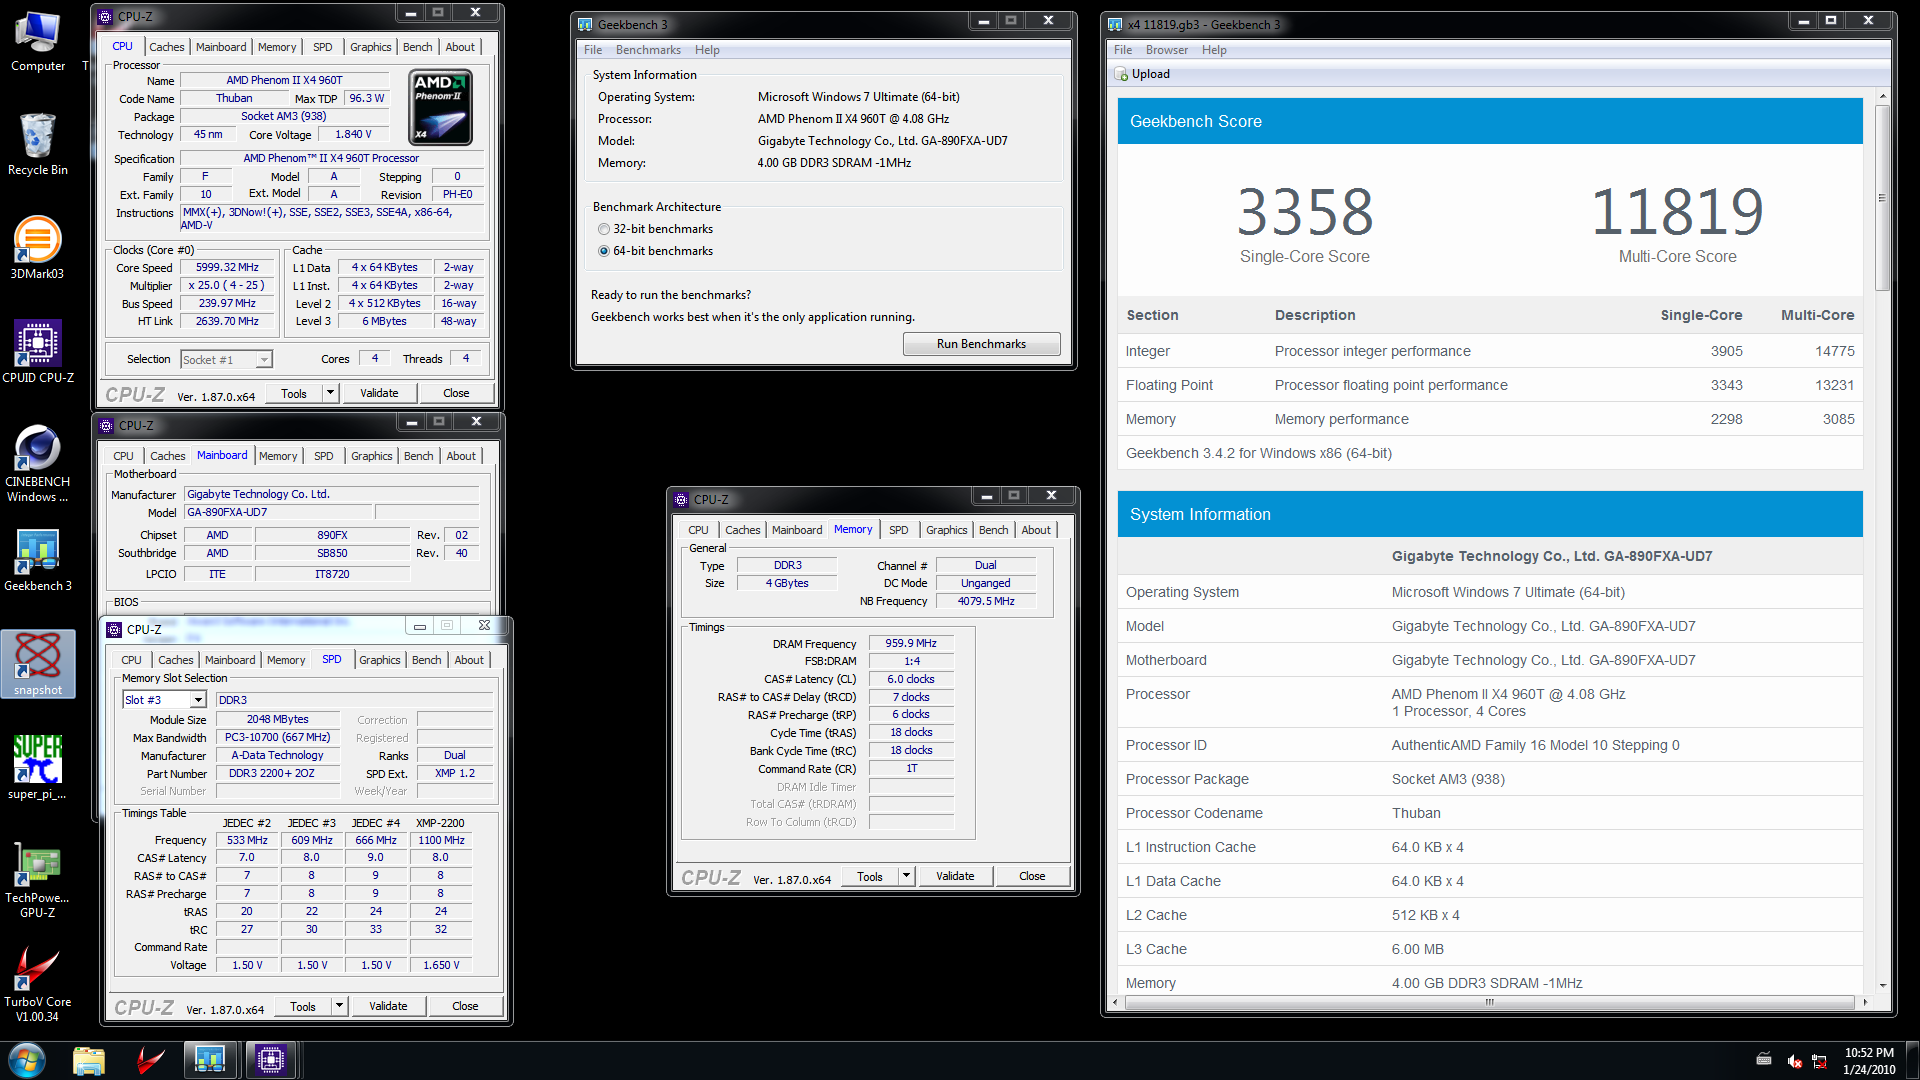Screen dimensions: 1920x1080
Task: Launch the TechPowerUp GPU-Z desktop shortcut
Action: tap(38, 880)
